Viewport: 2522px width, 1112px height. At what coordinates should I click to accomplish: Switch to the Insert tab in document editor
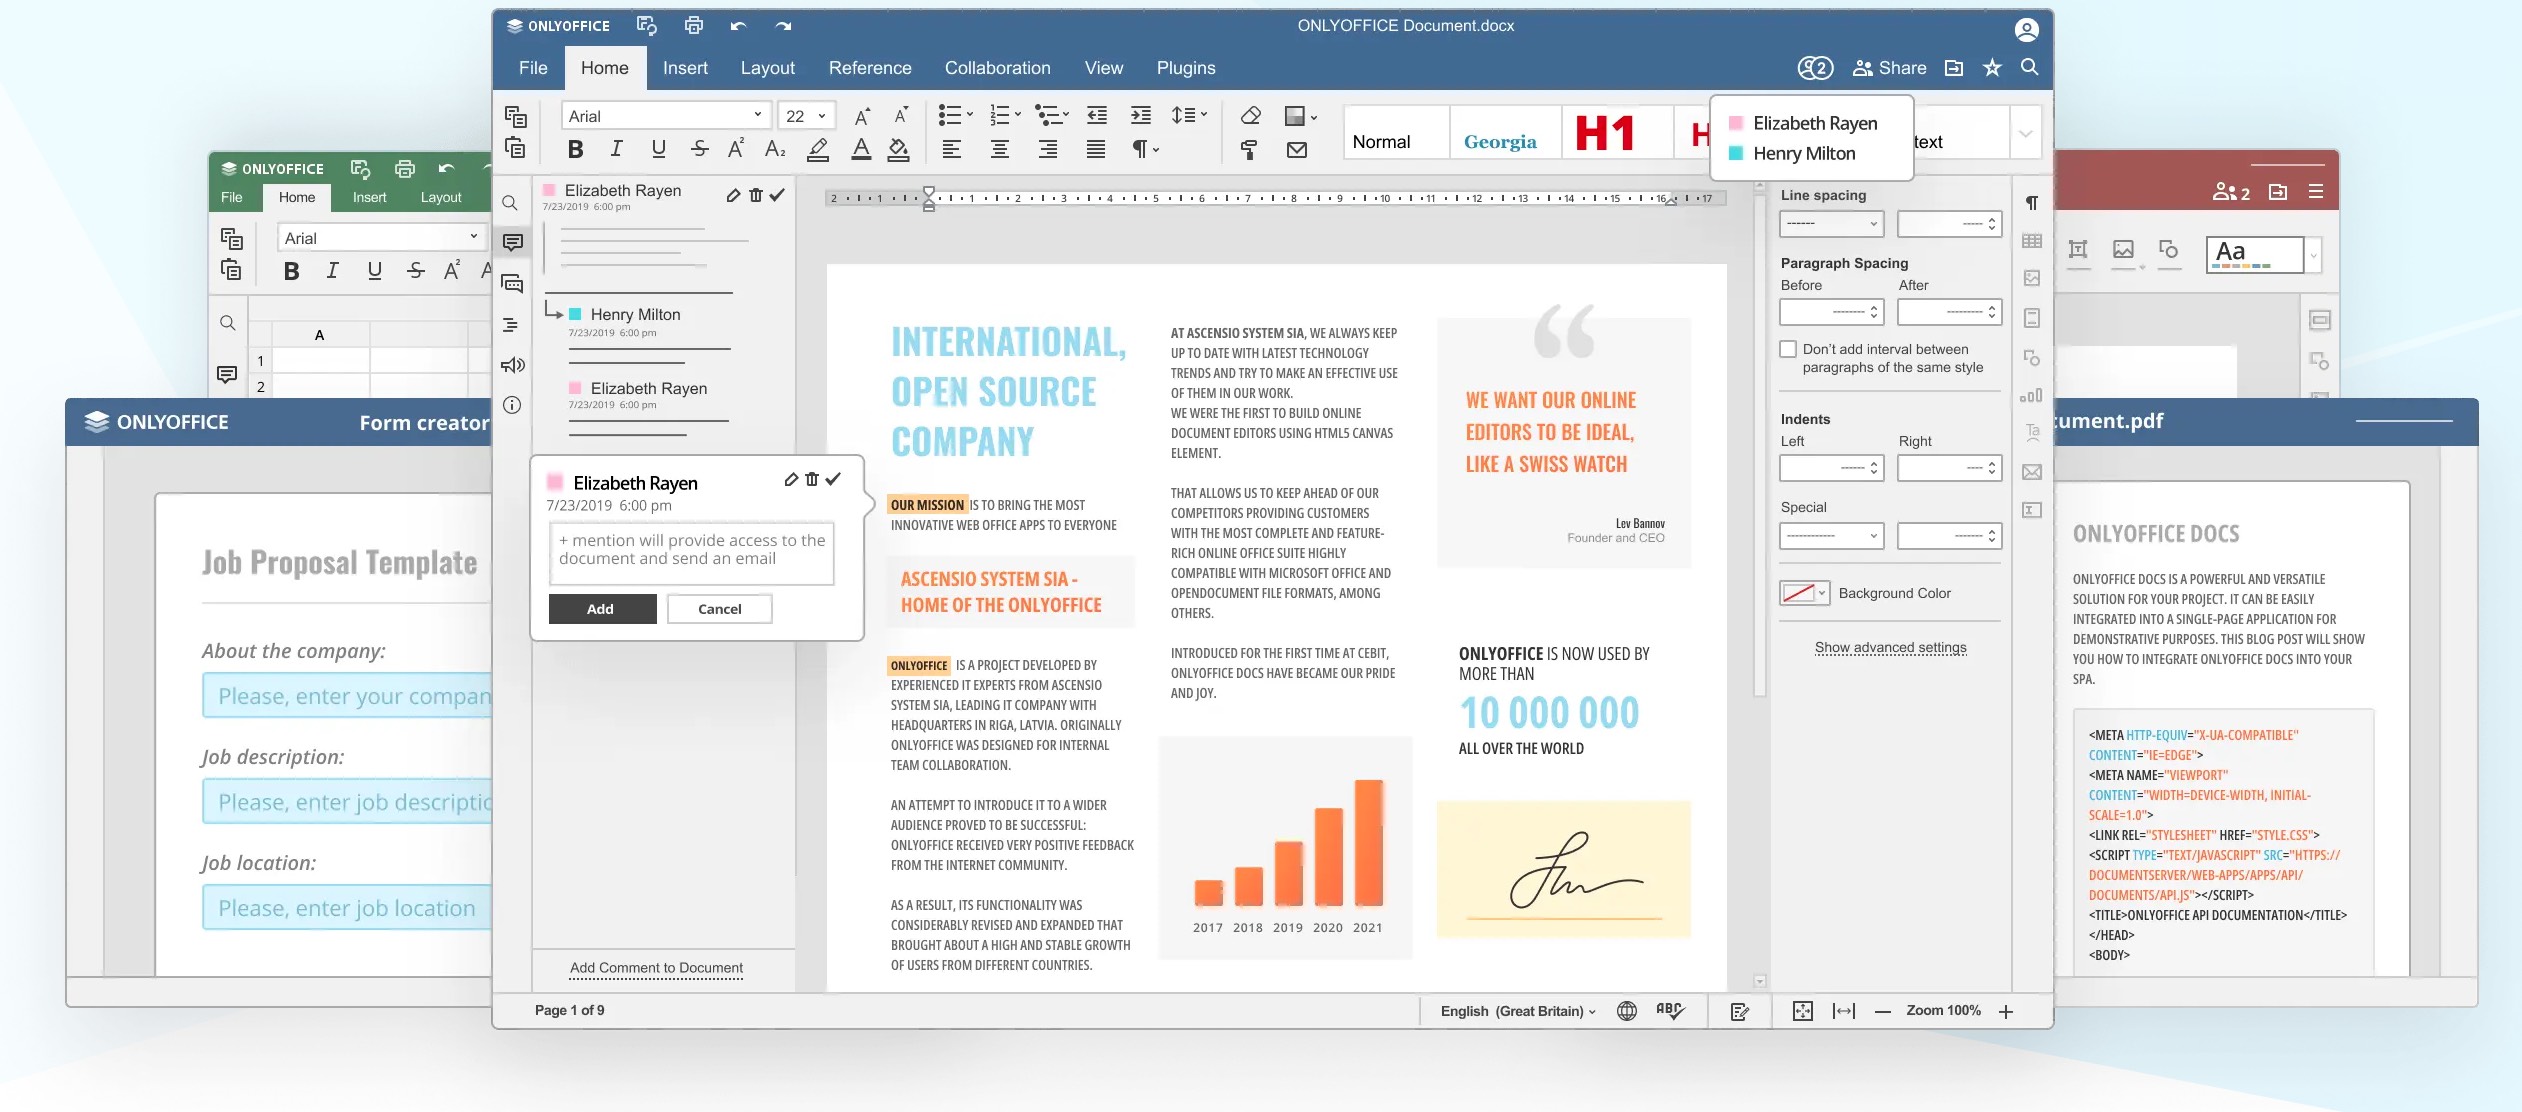click(x=685, y=68)
